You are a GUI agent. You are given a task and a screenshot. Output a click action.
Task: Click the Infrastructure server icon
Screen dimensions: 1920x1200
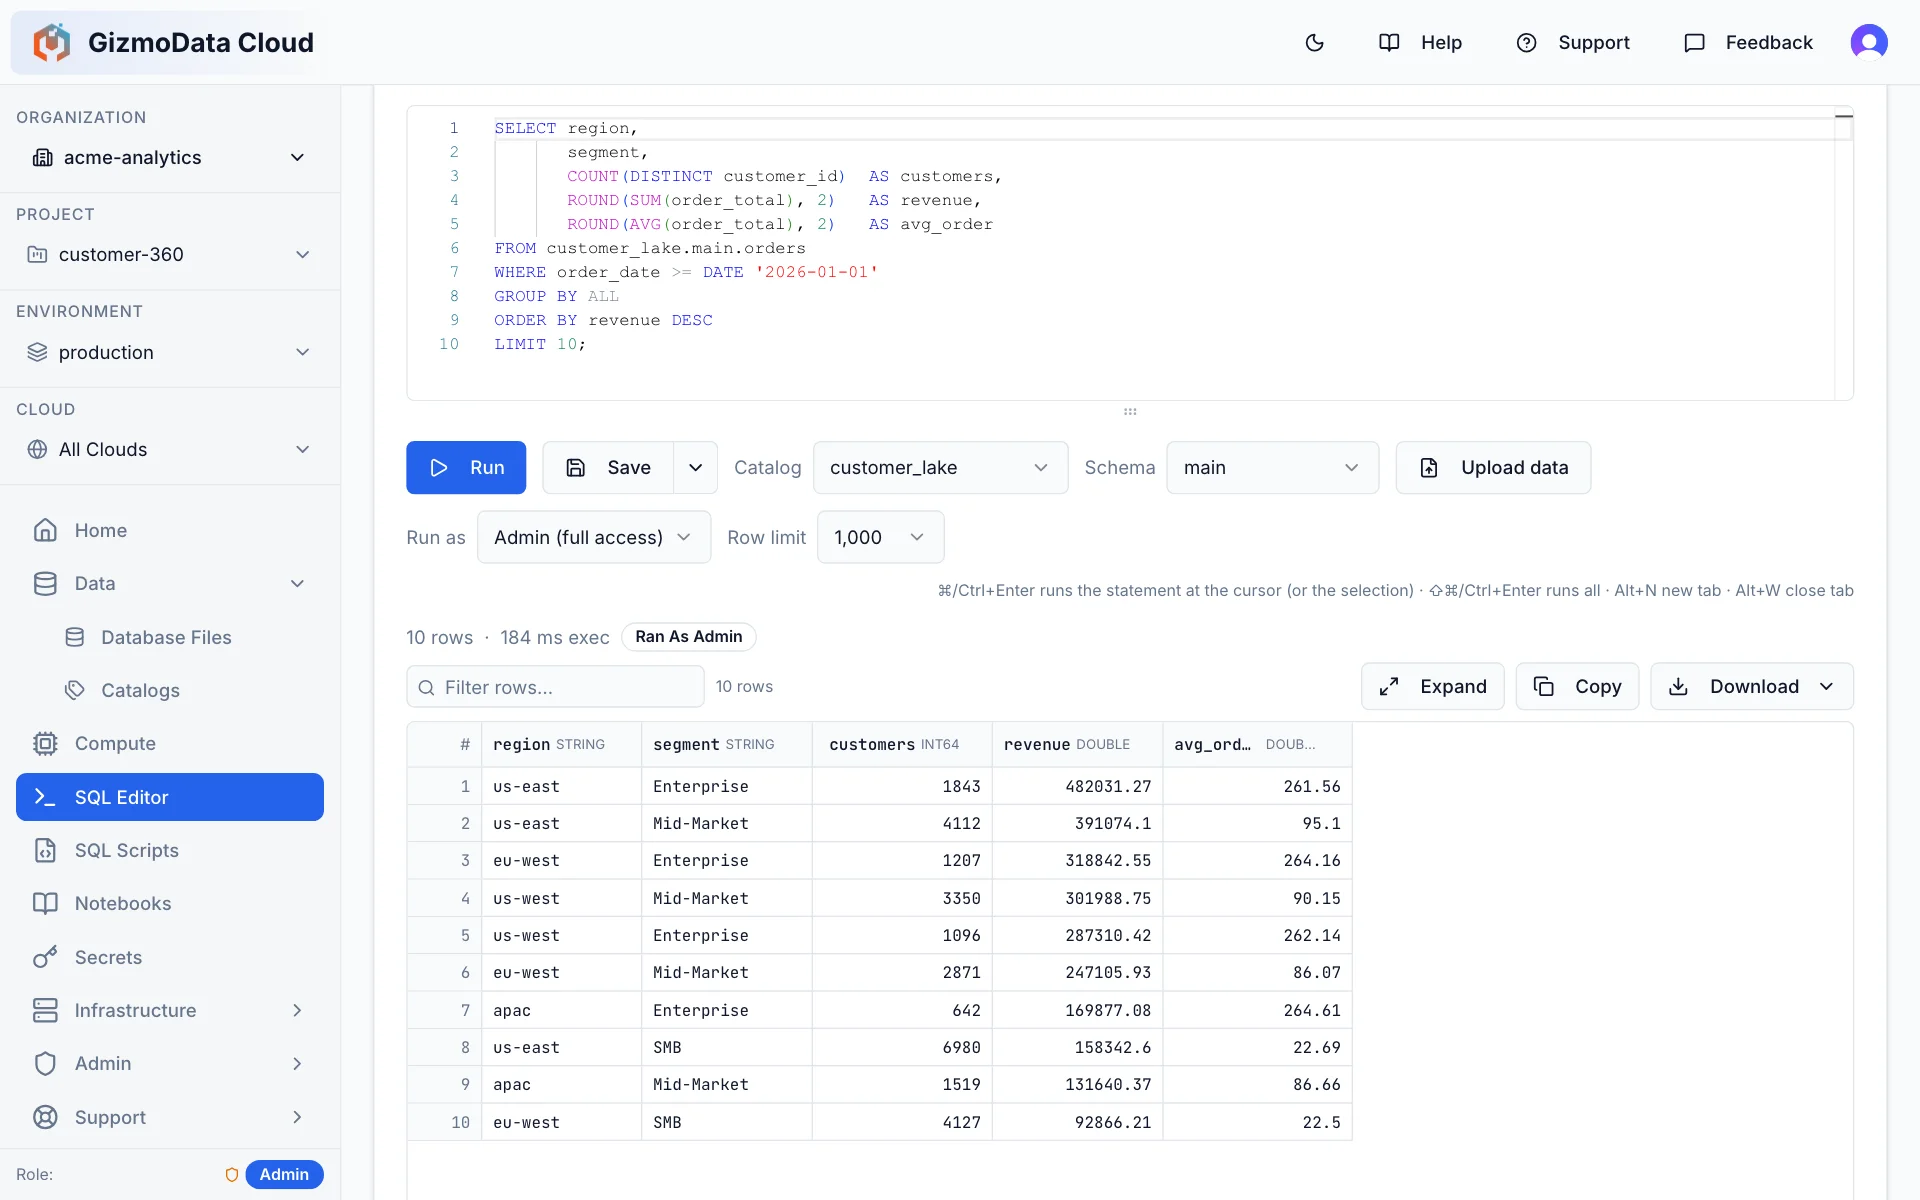45,1010
